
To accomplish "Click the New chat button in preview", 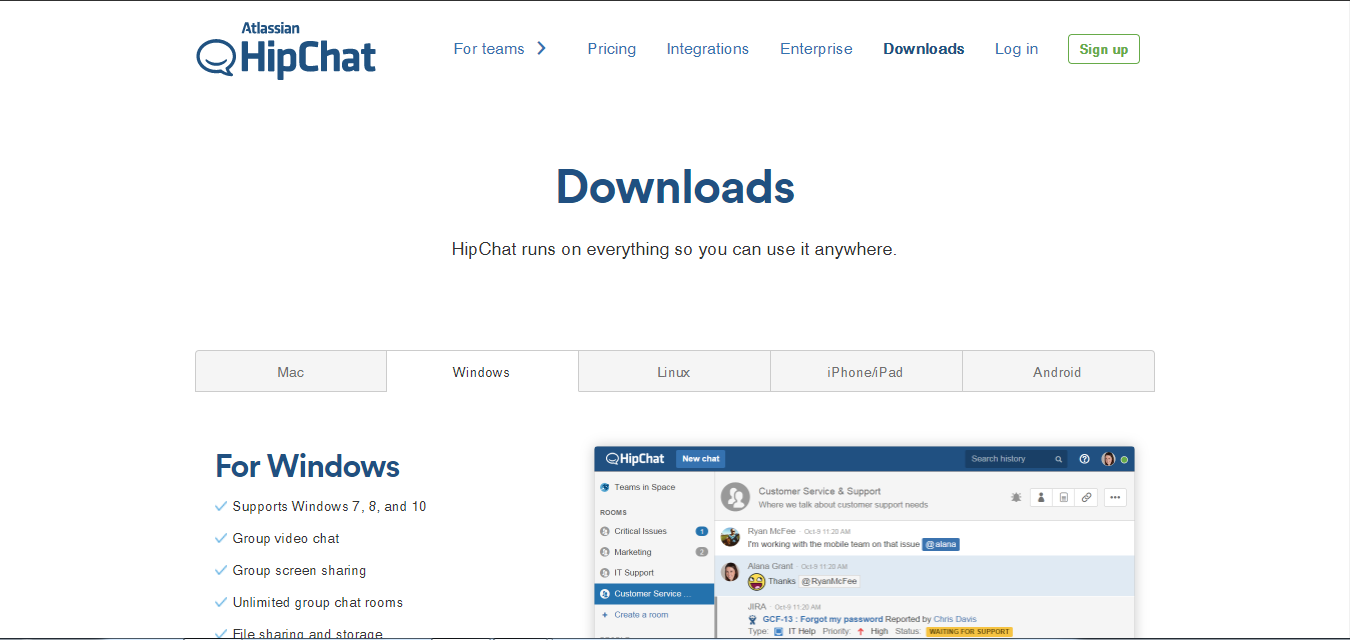I will tap(700, 459).
